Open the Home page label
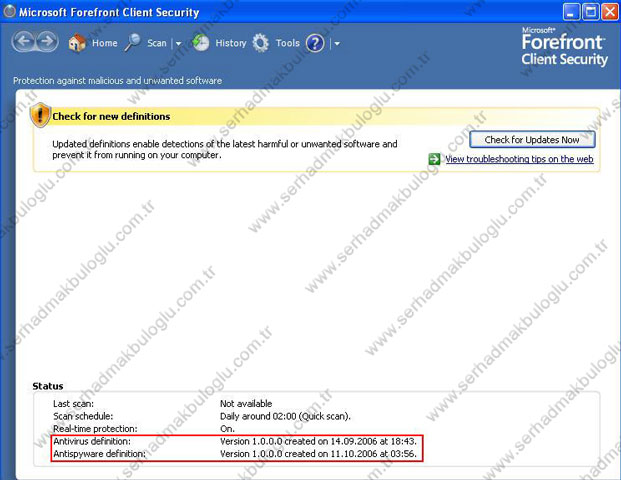The height and width of the screenshot is (480, 621). click(x=105, y=43)
